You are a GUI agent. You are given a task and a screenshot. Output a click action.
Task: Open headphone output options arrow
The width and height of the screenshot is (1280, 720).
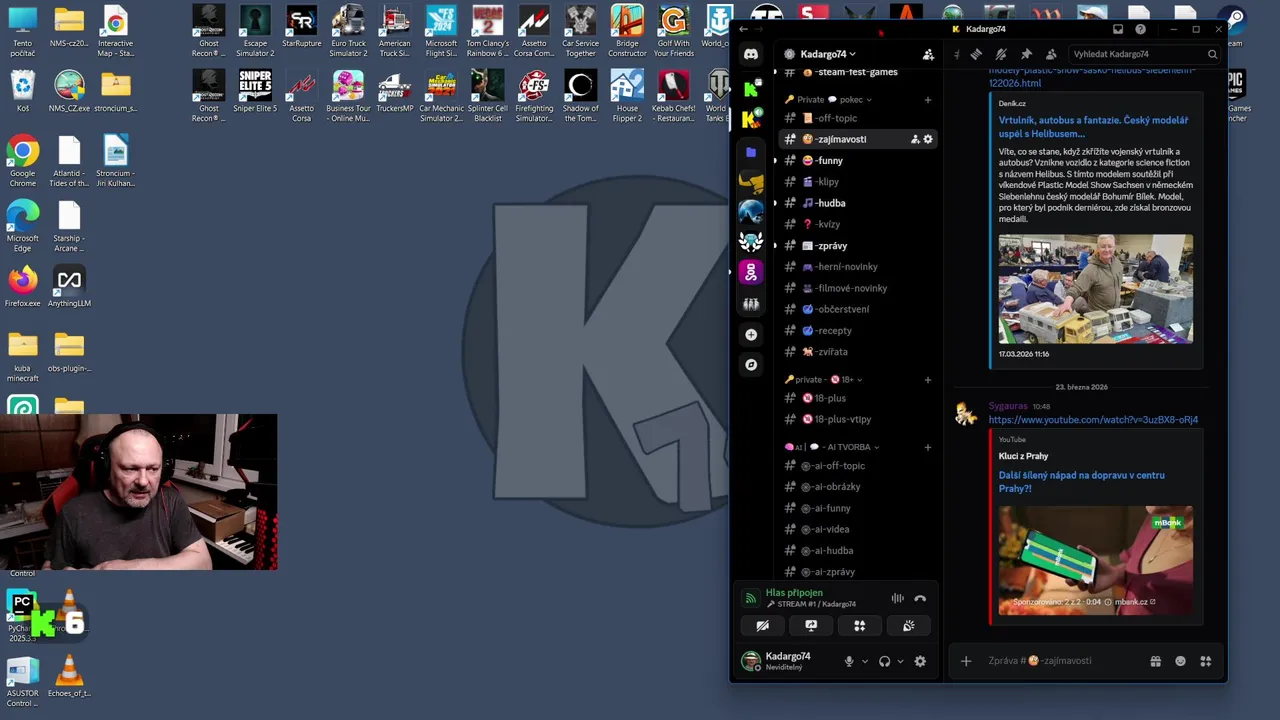pos(900,661)
